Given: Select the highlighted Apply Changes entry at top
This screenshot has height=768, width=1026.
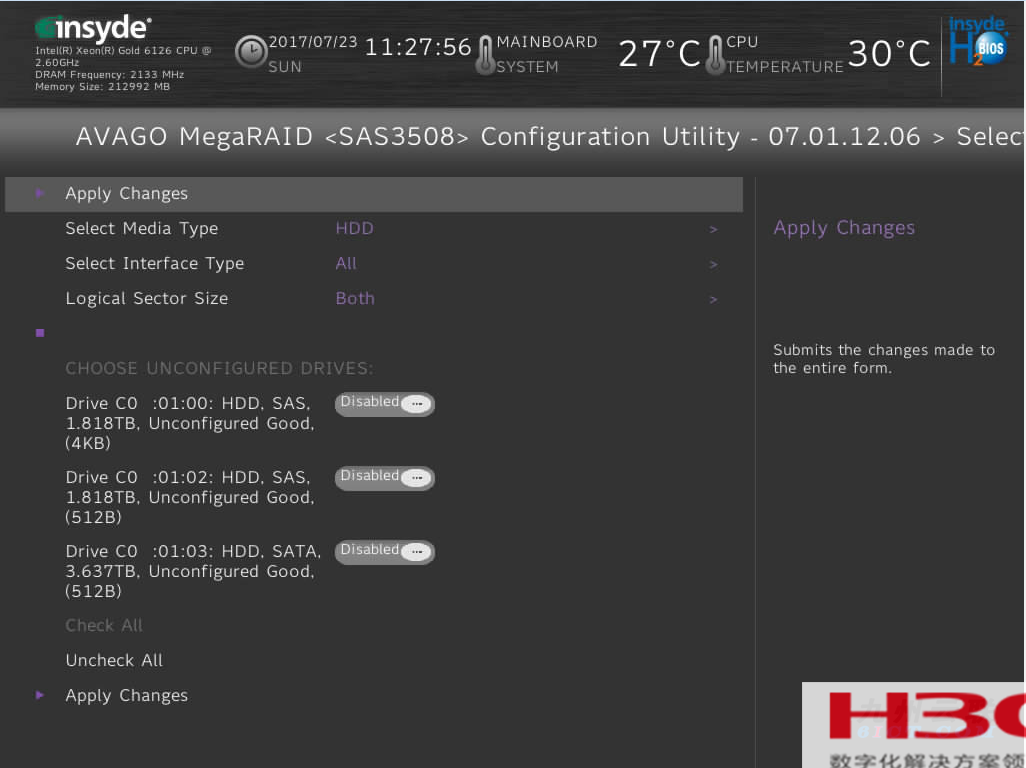Looking at the screenshot, I should tap(374, 194).
